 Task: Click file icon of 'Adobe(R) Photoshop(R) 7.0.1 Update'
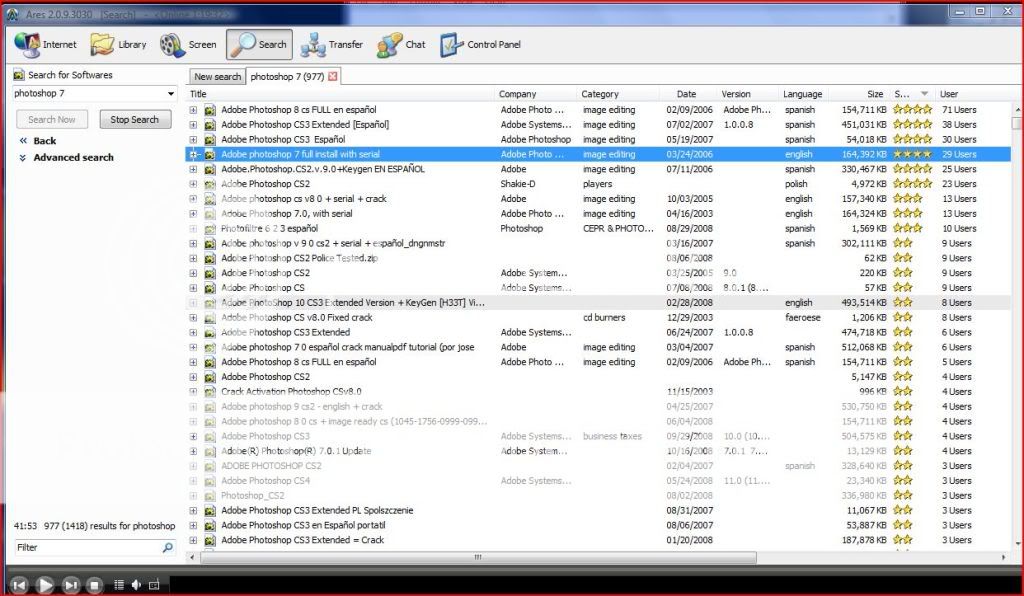pos(210,451)
